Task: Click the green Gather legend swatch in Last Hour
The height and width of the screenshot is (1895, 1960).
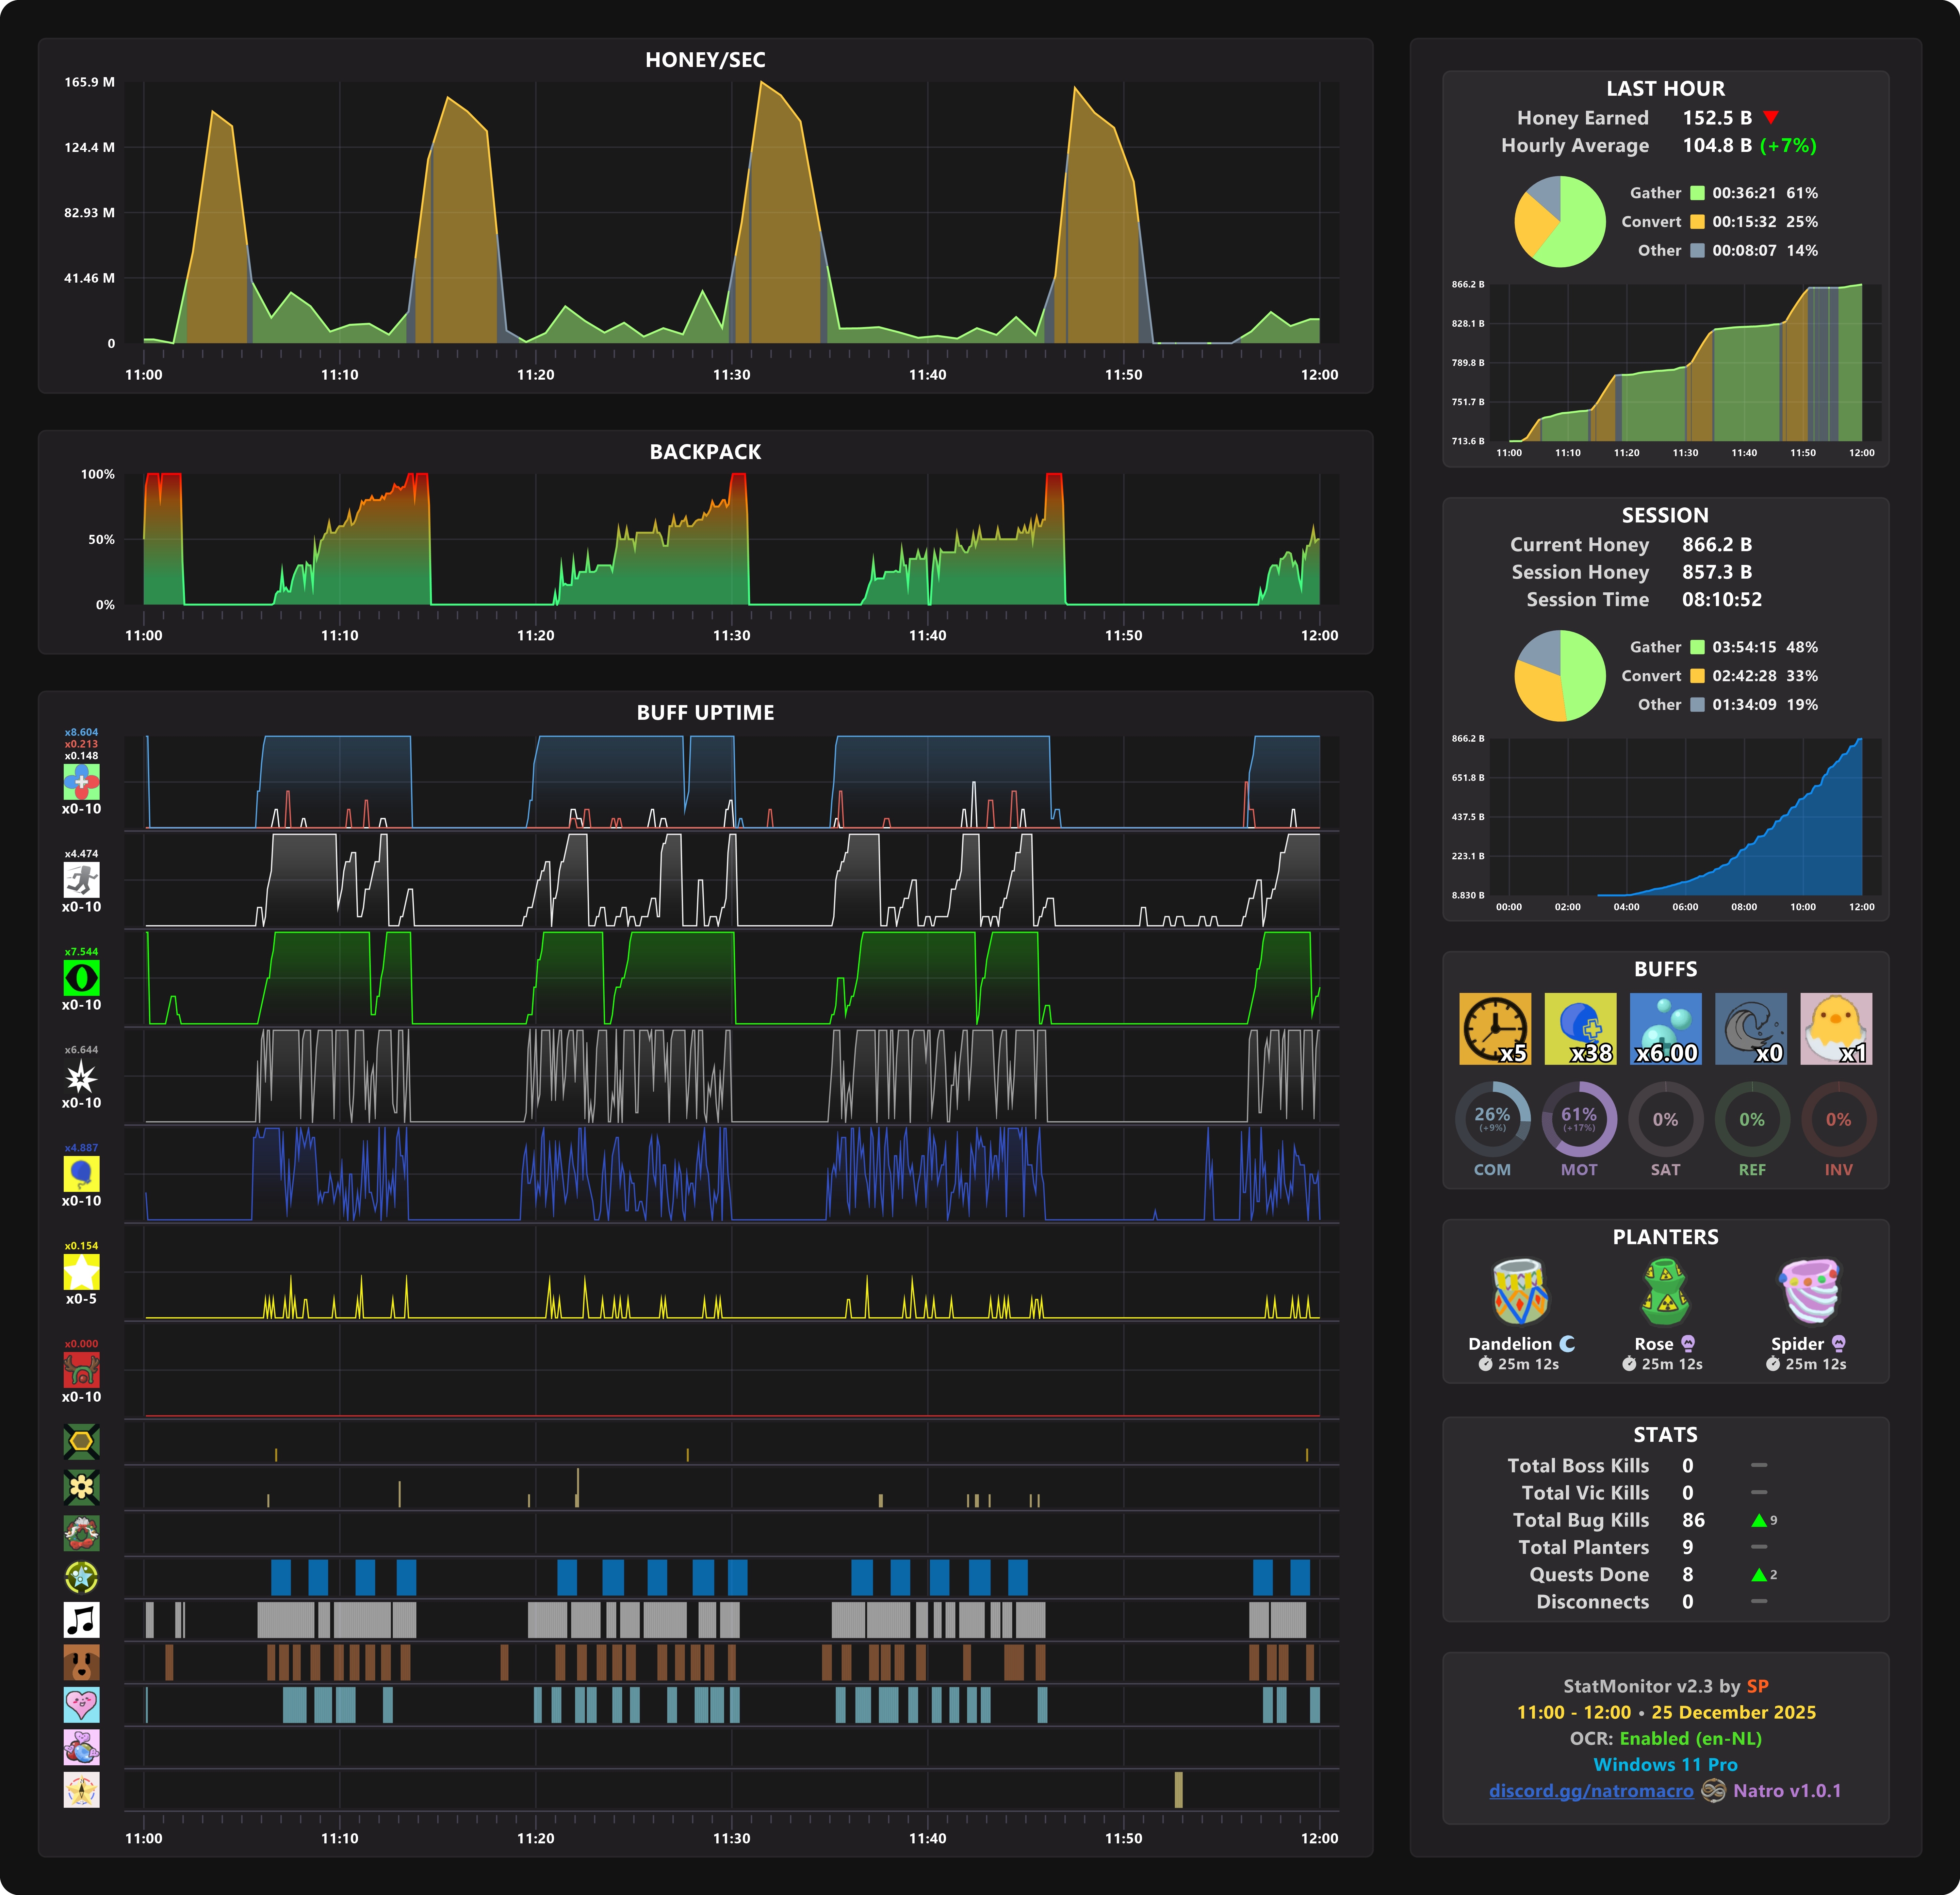Action: point(1697,193)
